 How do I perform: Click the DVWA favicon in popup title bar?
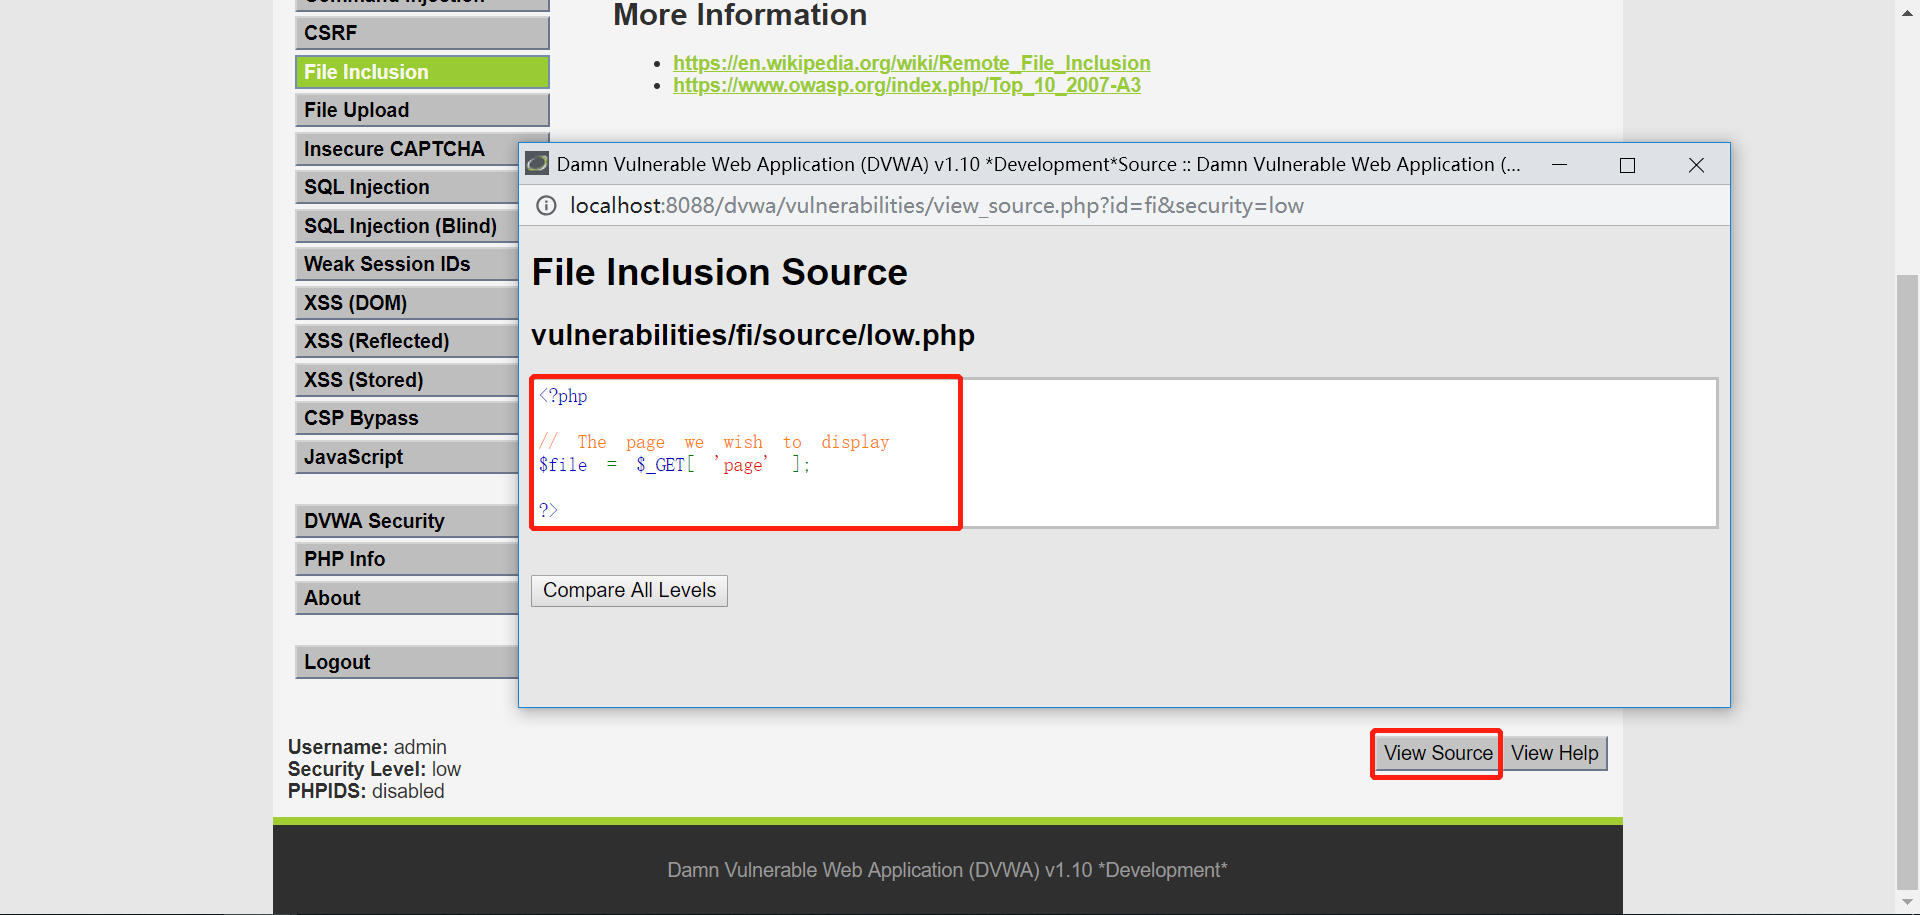click(x=537, y=164)
